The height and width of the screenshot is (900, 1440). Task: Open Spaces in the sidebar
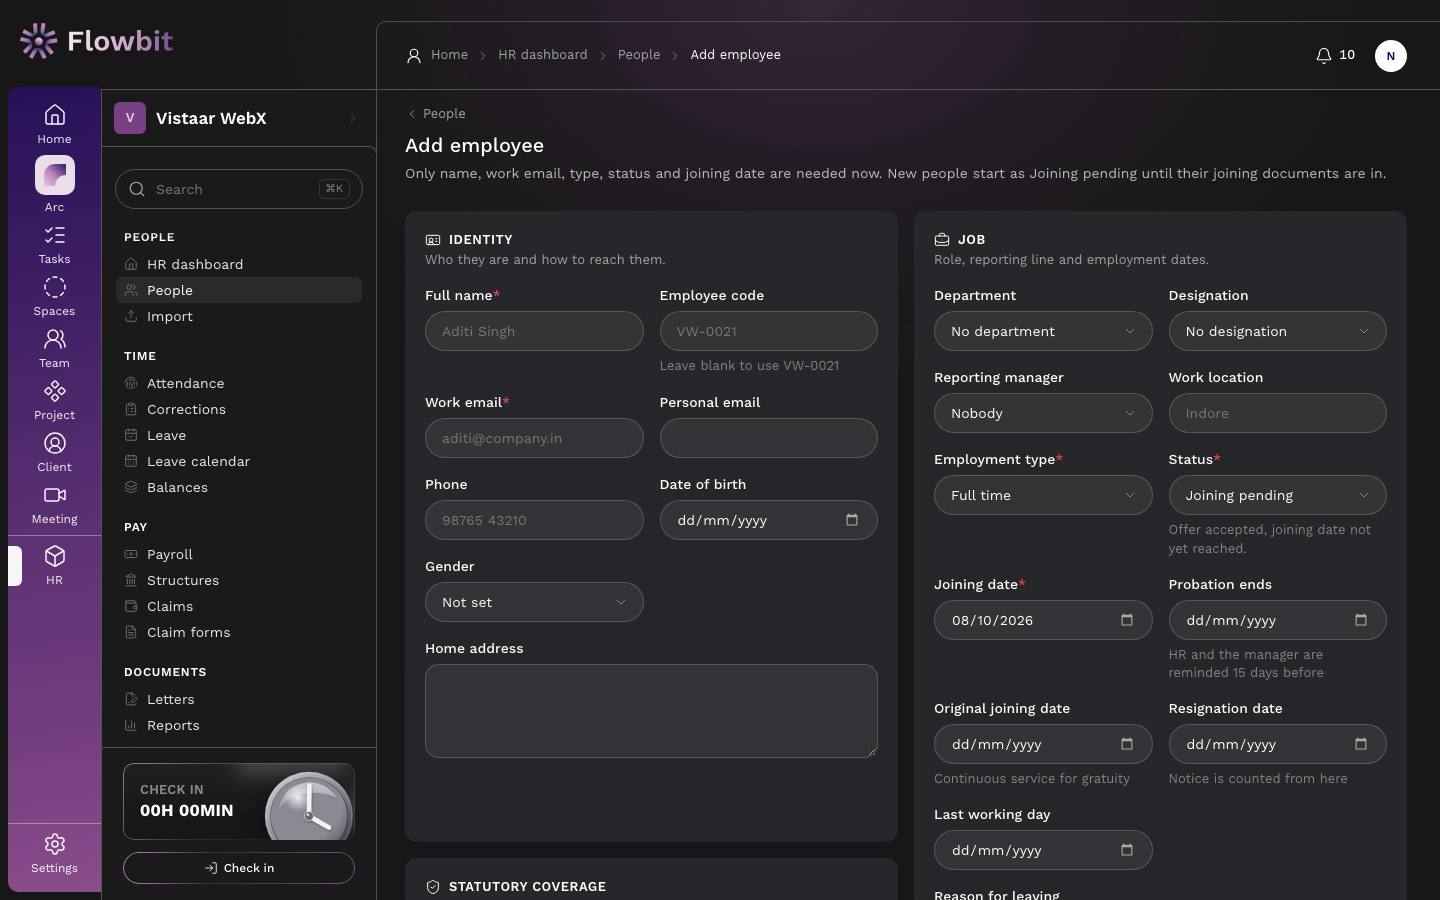point(54,297)
